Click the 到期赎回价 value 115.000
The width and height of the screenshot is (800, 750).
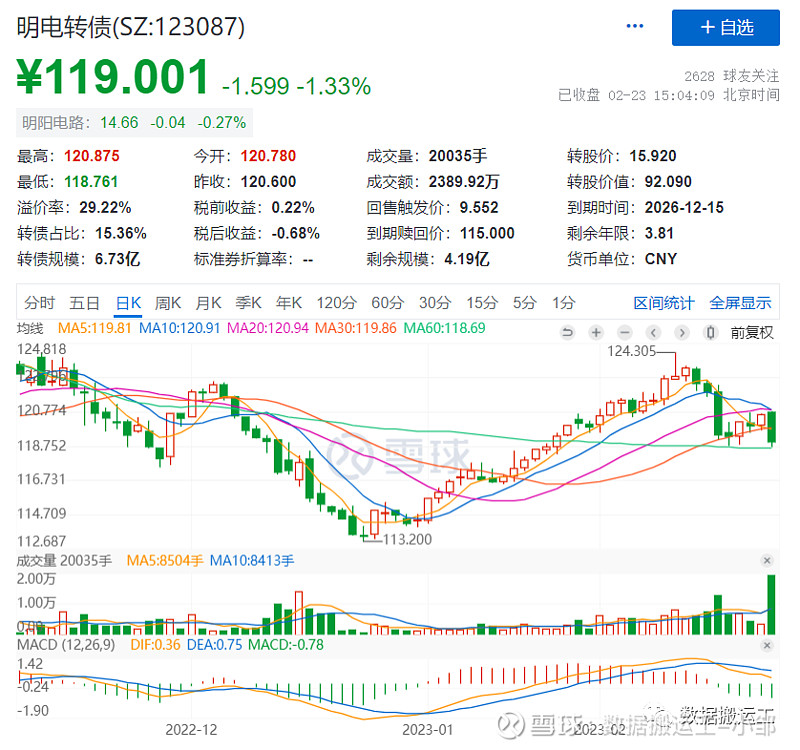pyautogui.click(x=487, y=234)
